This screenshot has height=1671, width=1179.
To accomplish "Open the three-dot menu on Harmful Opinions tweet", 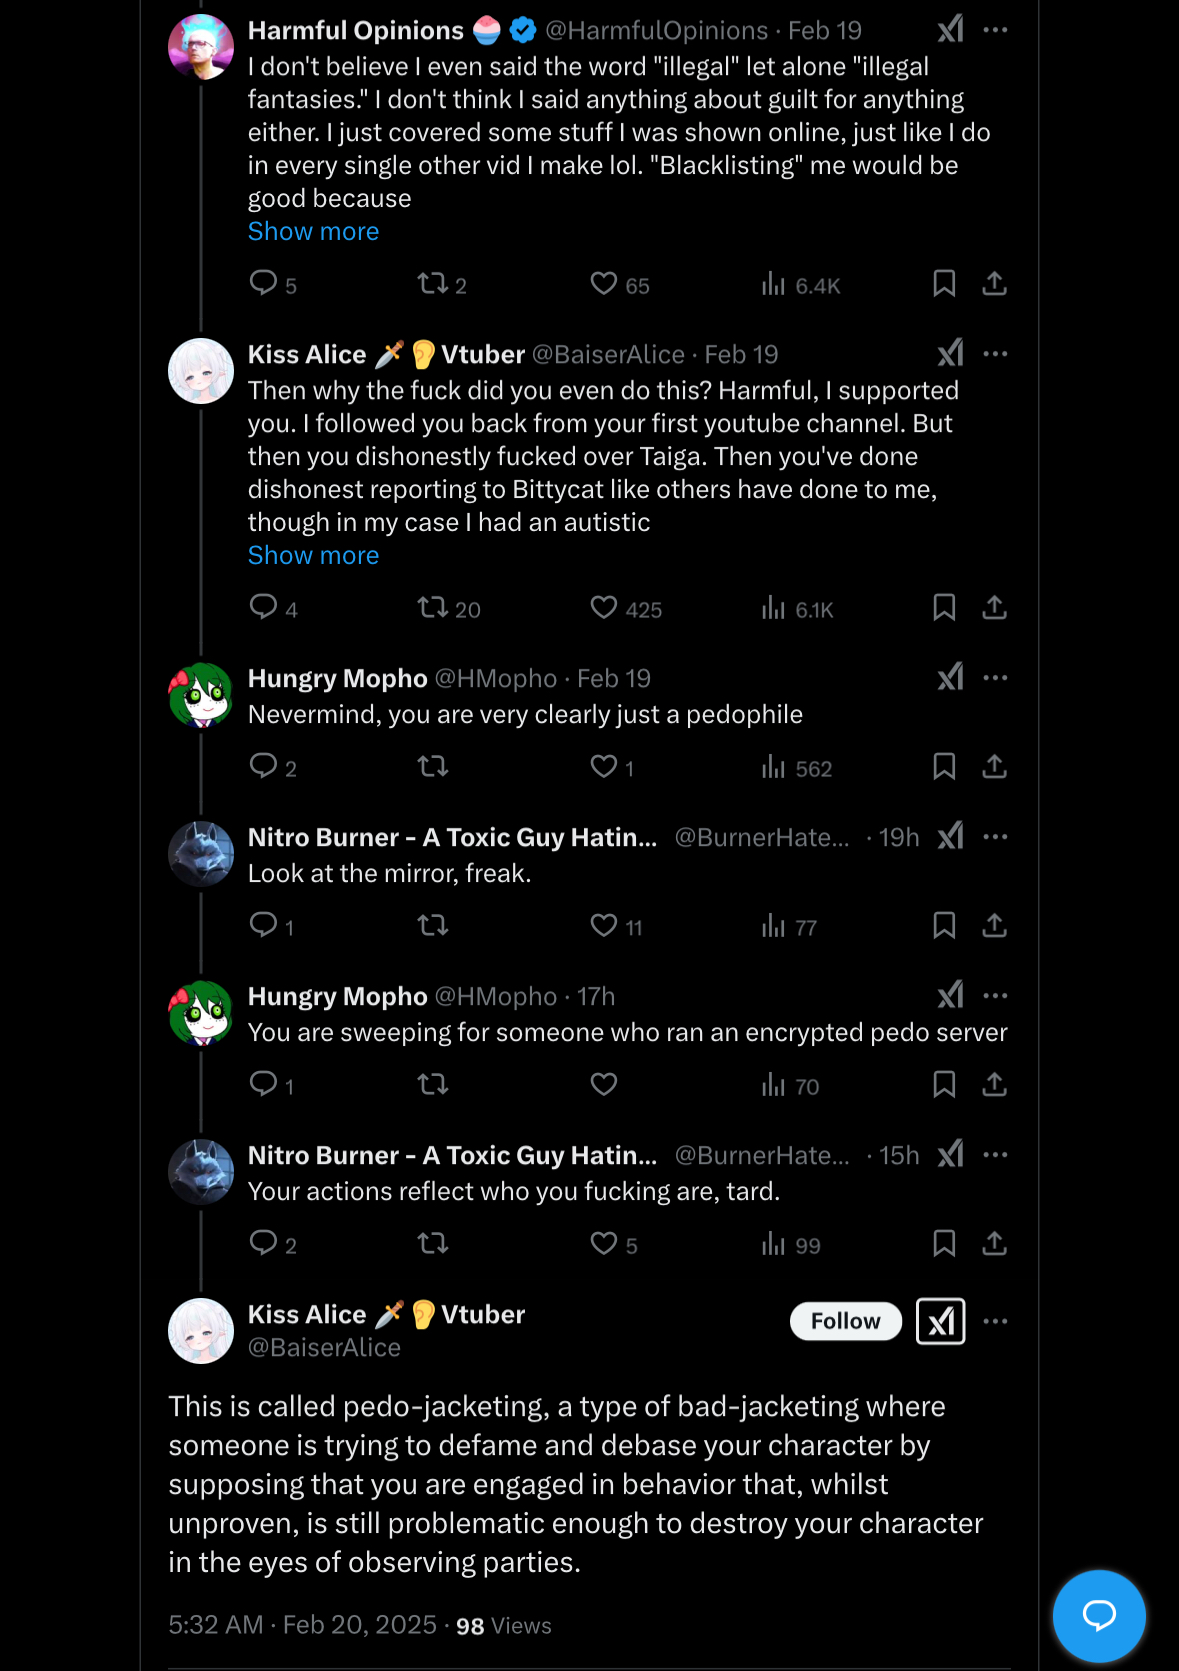I will point(995,30).
